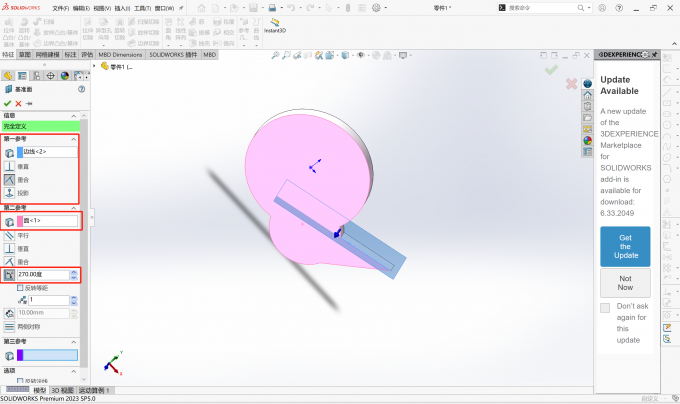Switch to the 草图 command tab
Screen dimensions: 680x404
point(25,55)
